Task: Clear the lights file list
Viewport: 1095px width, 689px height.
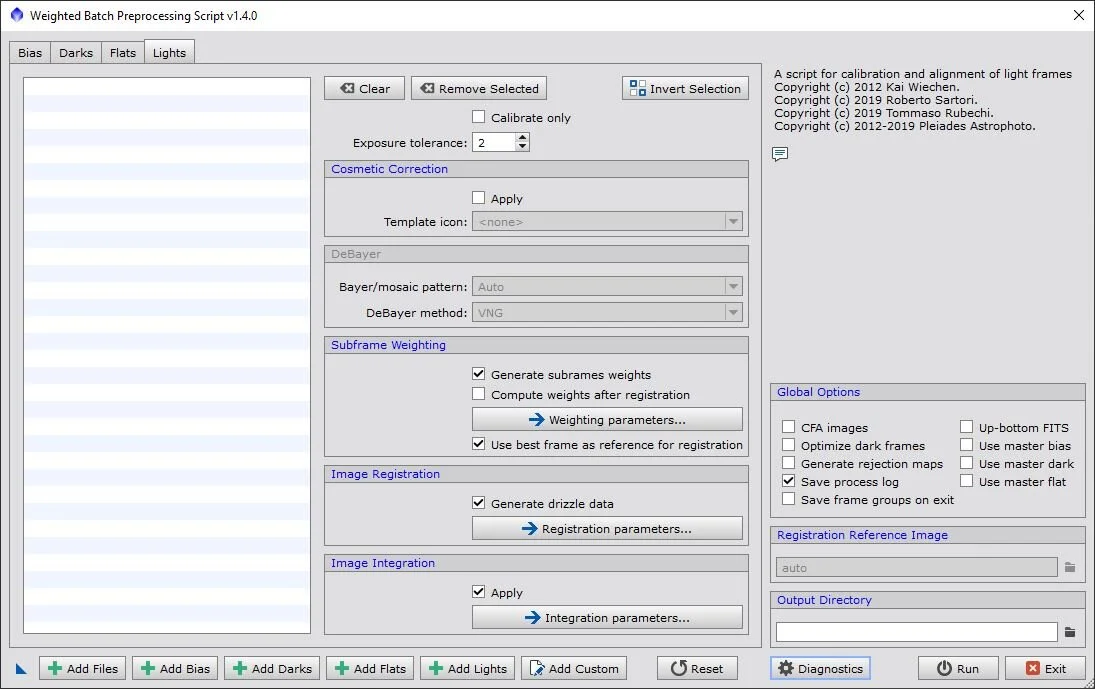Action: click(365, 89)
